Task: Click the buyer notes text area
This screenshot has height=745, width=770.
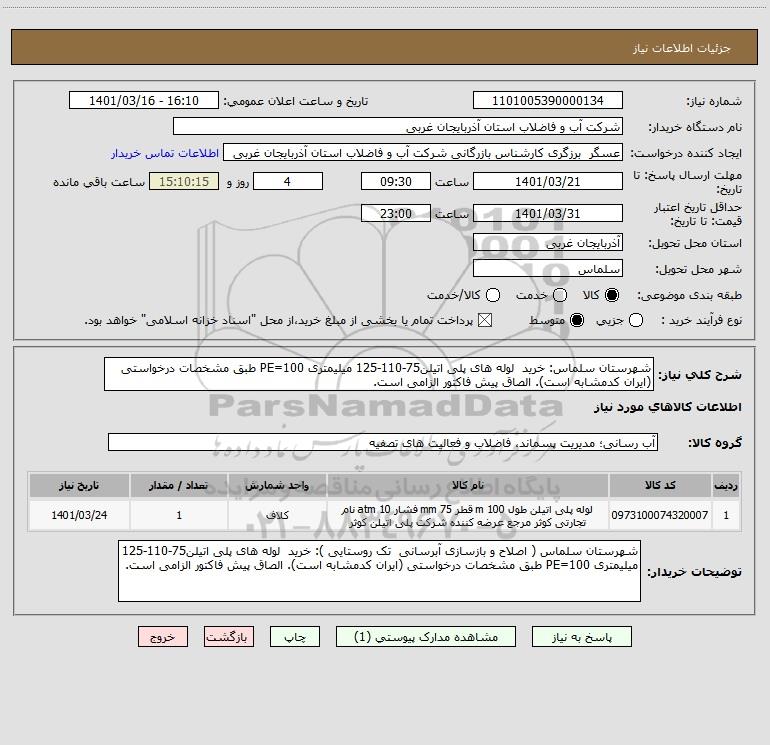Action: (x=379, y=571)
